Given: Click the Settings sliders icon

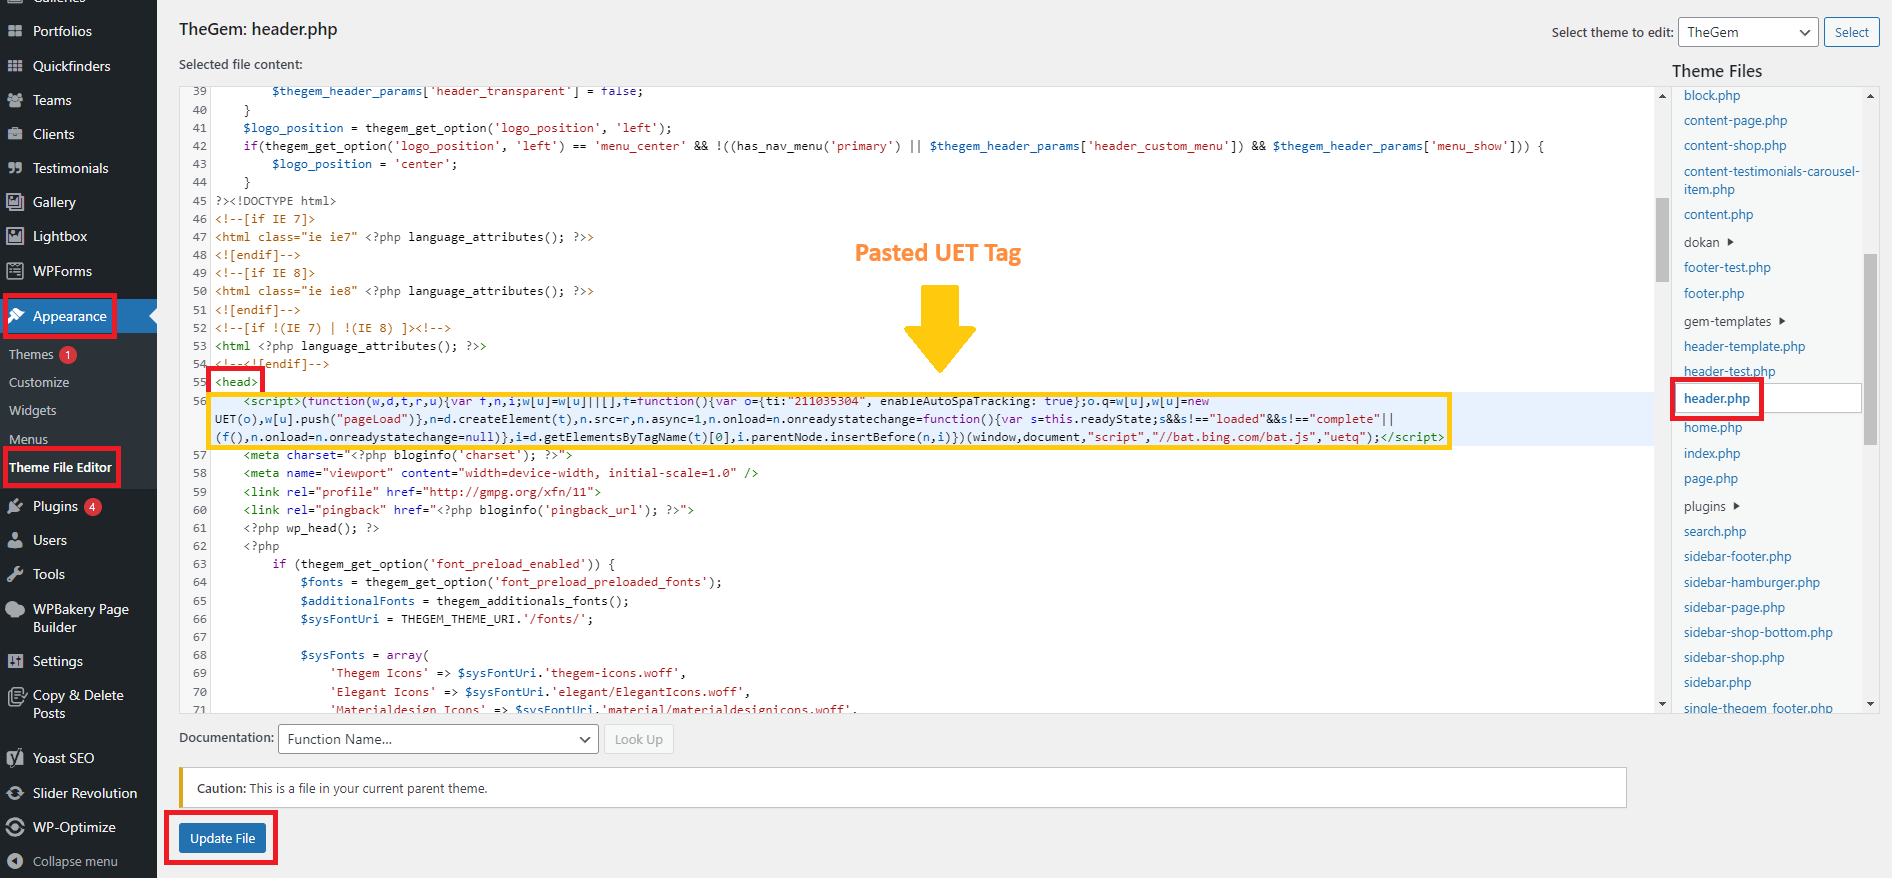Looking at the screenshot, I should (x=15, y=661).
